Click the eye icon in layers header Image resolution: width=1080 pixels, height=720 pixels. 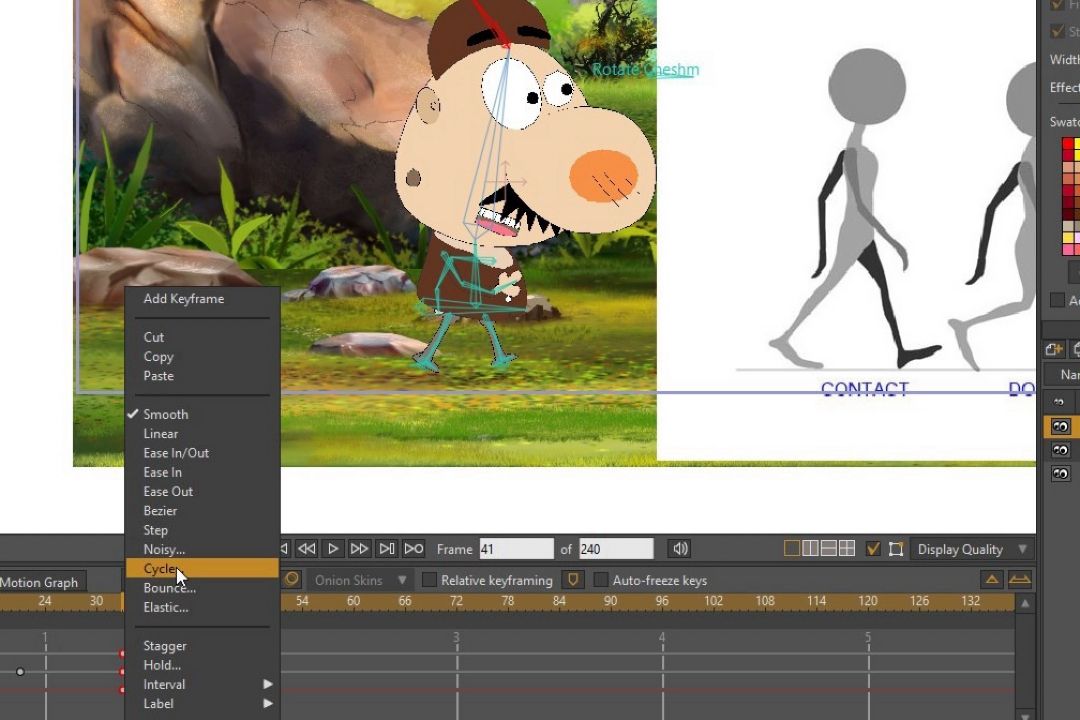1059,401
